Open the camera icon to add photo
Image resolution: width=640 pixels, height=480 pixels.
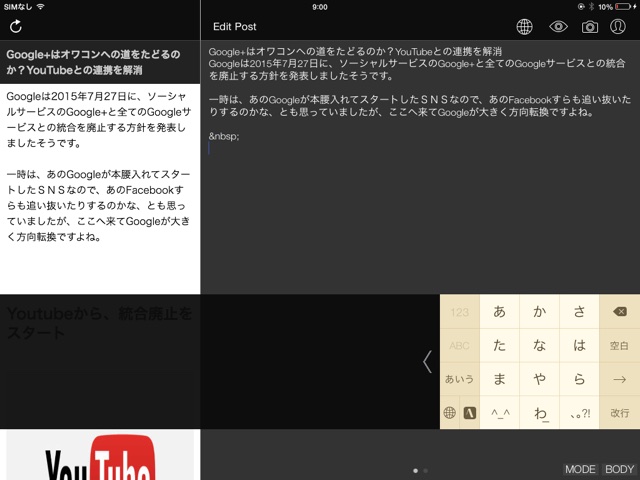point(589,27)
